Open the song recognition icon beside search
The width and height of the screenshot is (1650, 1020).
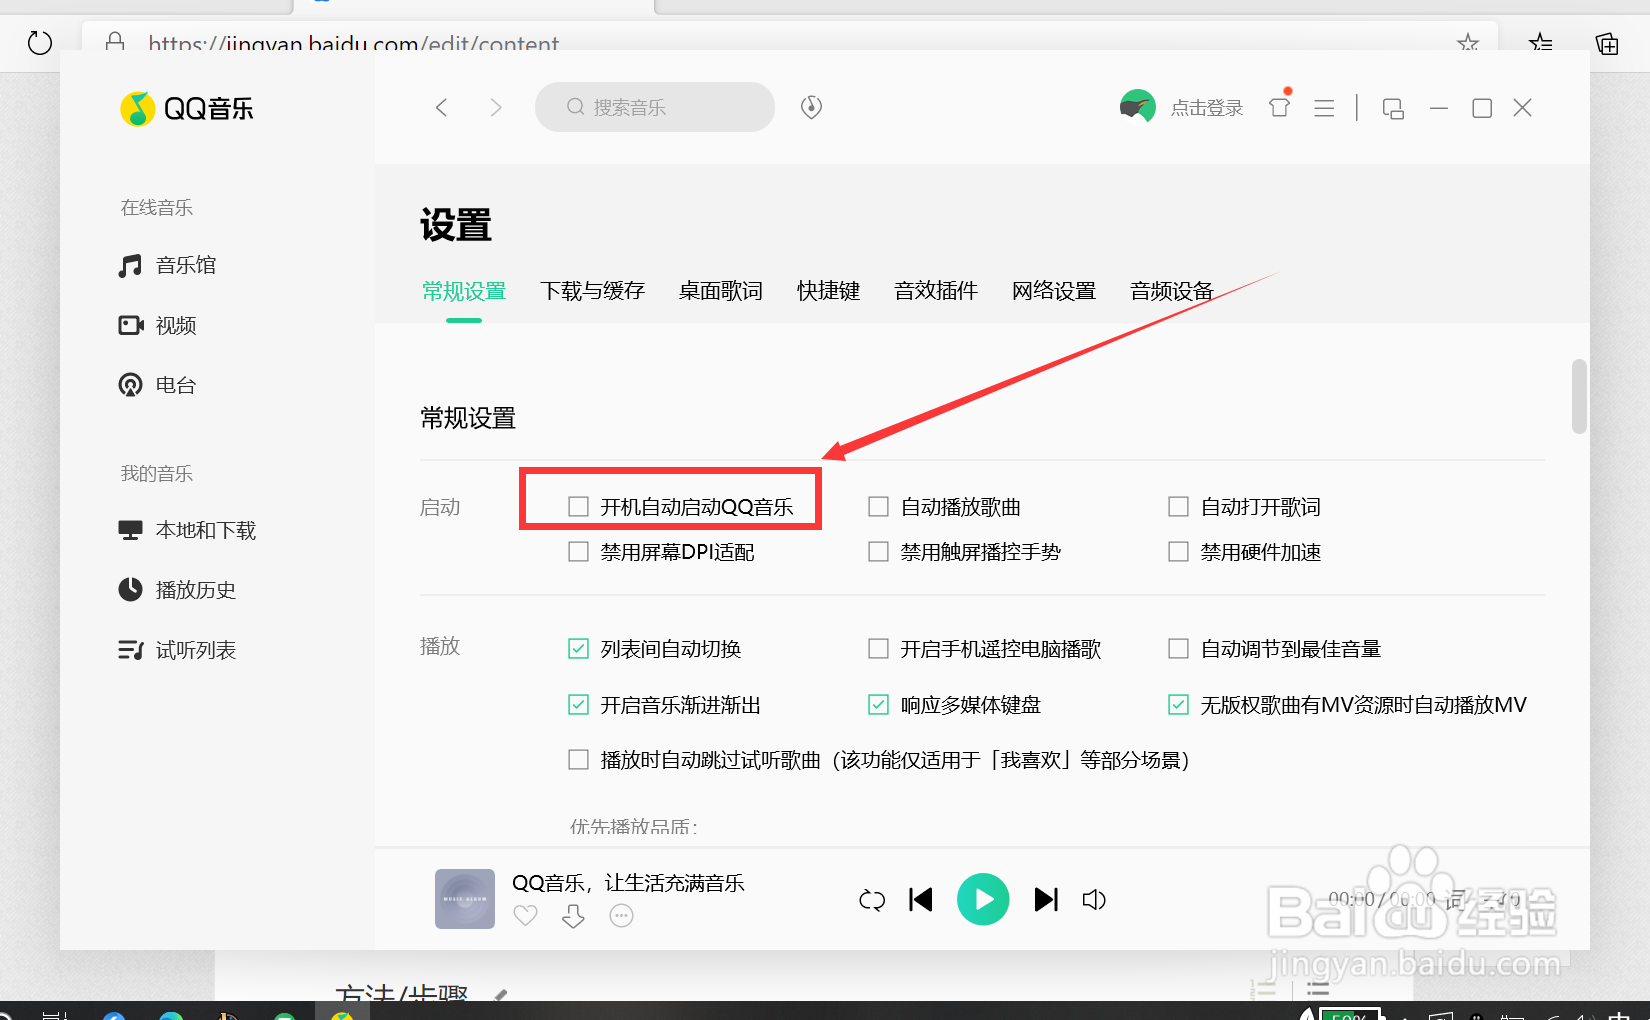pyautogui.click(x=811, y=107)
